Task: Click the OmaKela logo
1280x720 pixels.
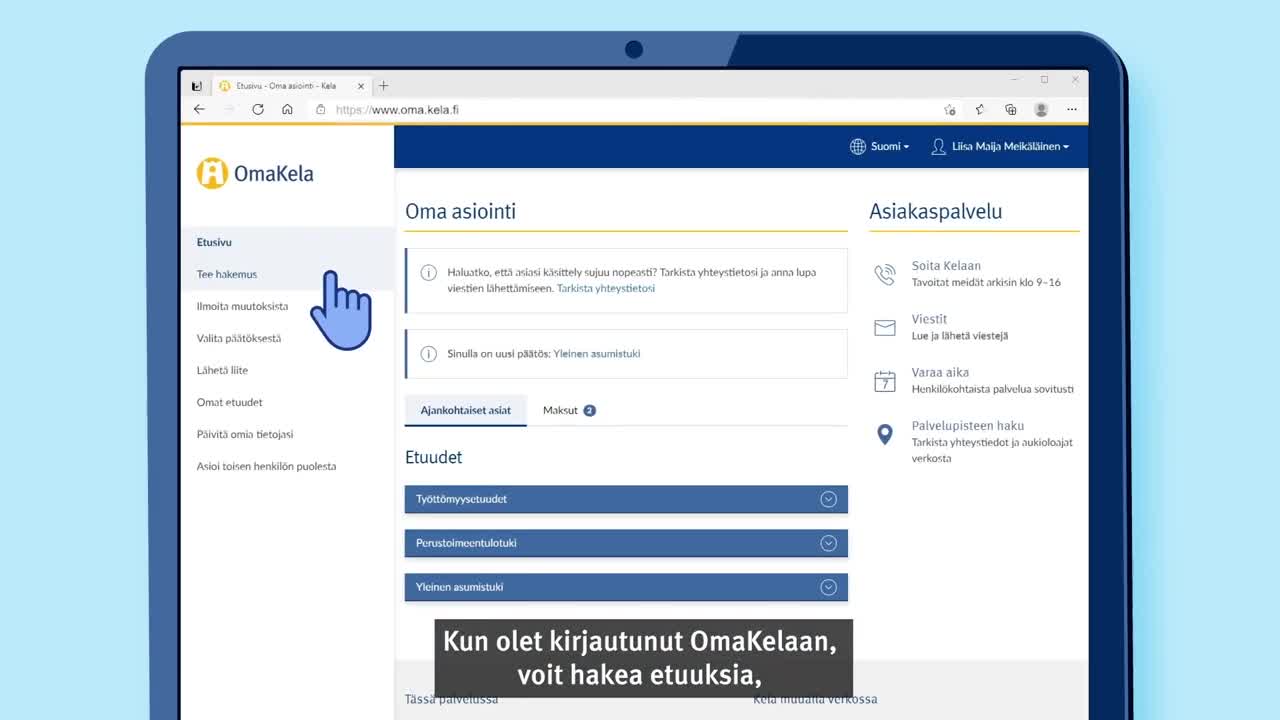Action: 255,172
